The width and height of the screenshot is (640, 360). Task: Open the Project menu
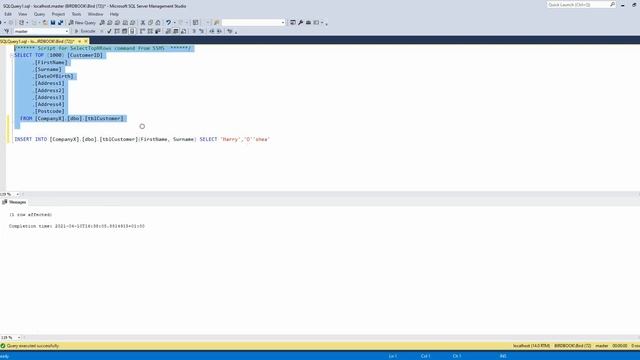pos(58,14)
